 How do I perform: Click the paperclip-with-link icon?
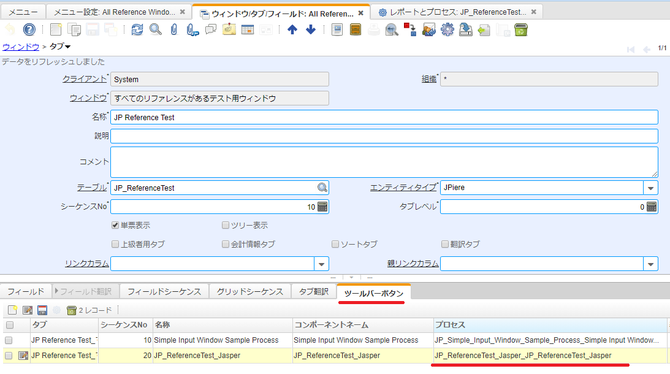click(192, 29)
